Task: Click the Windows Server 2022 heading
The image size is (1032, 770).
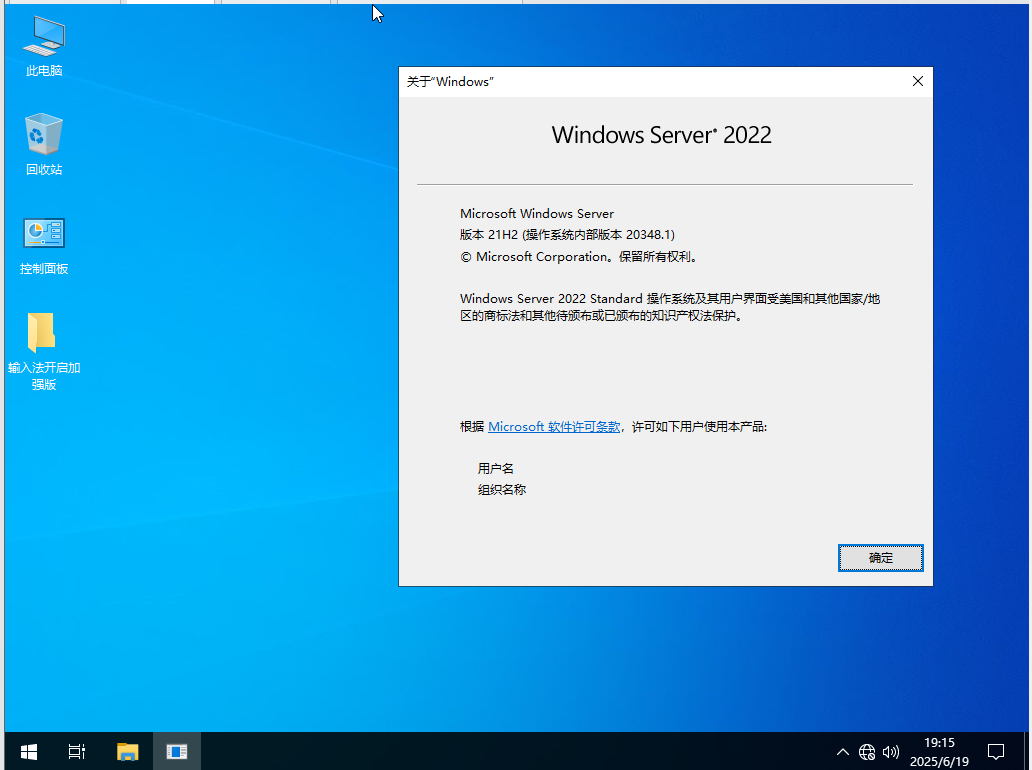Action: (661, 135)
